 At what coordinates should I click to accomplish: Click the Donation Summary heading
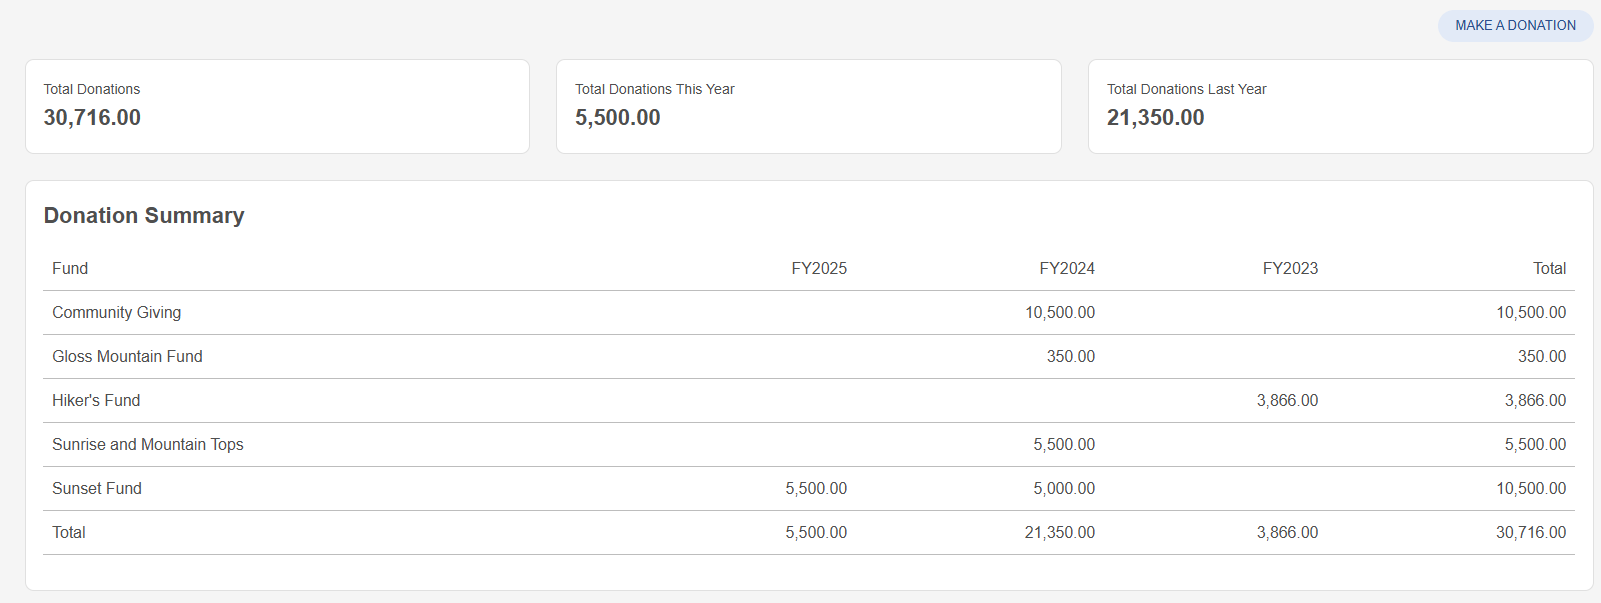pyautogui.click(x=144, y=216)
